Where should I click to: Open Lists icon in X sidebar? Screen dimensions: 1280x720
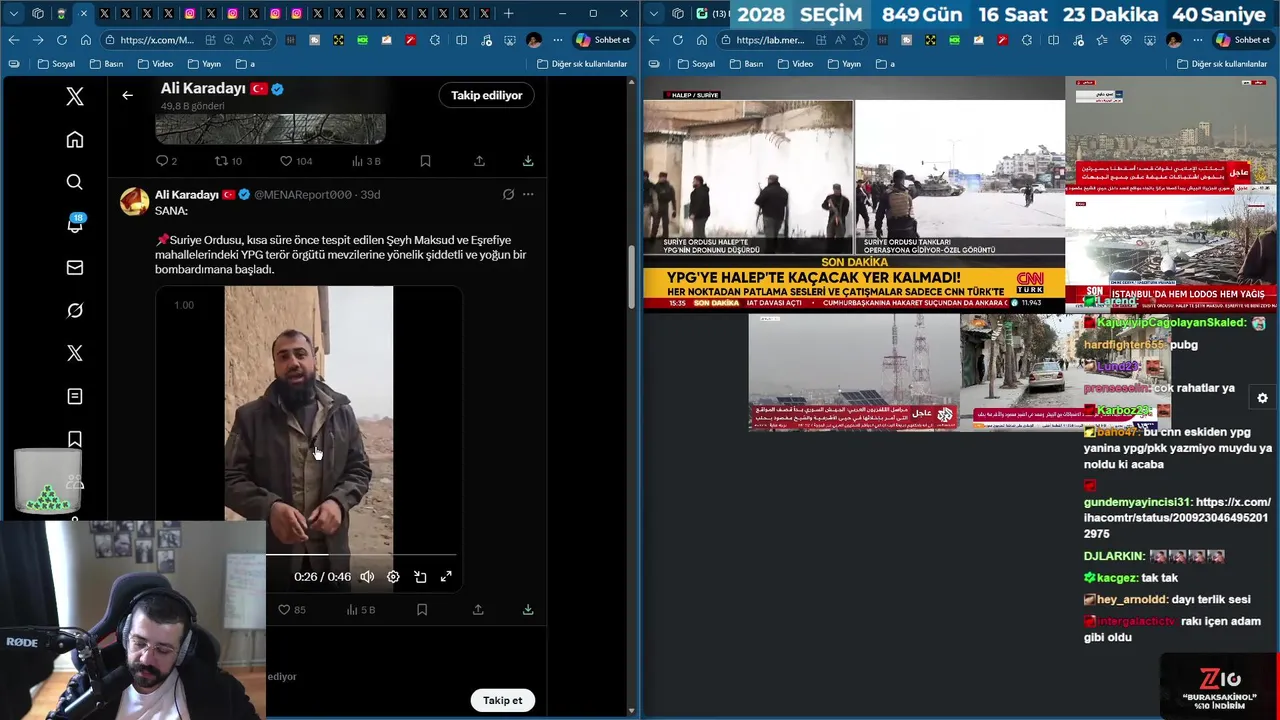(x=75, y=397)
